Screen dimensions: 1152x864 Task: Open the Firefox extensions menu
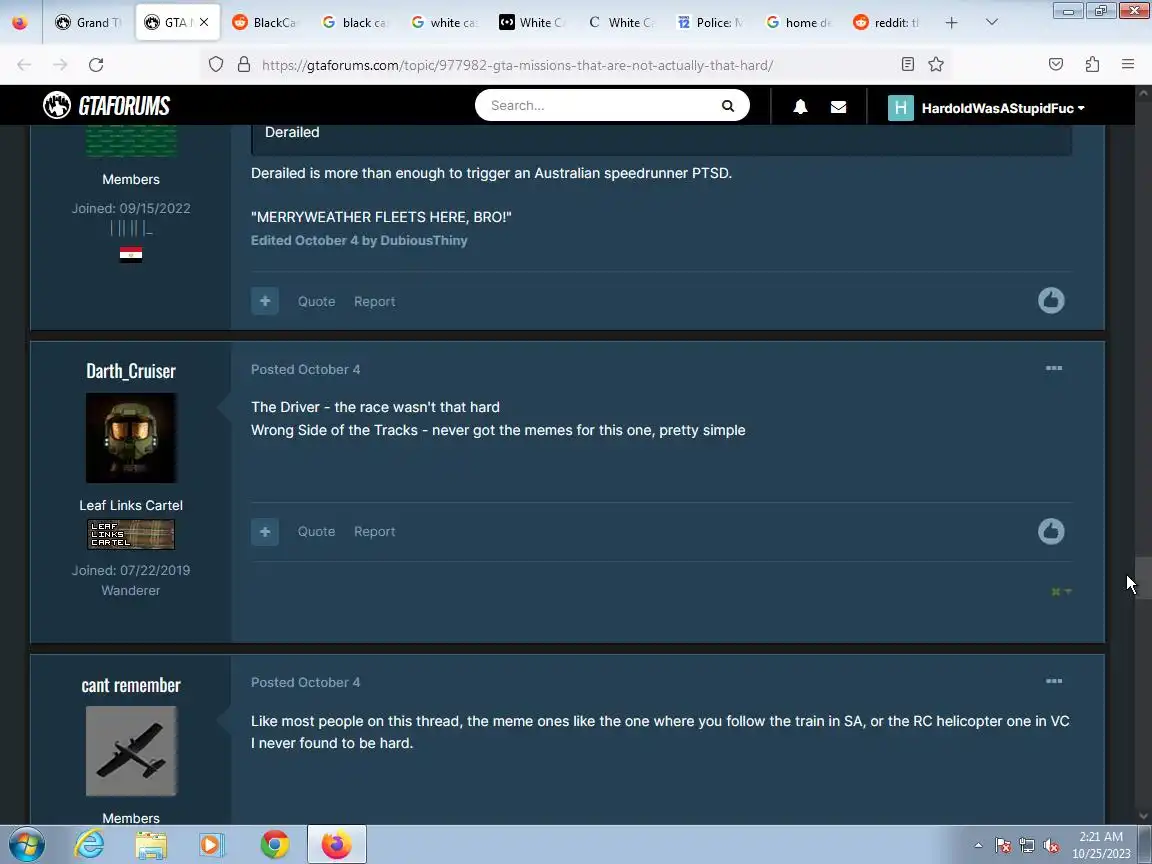click(1092, 65)
